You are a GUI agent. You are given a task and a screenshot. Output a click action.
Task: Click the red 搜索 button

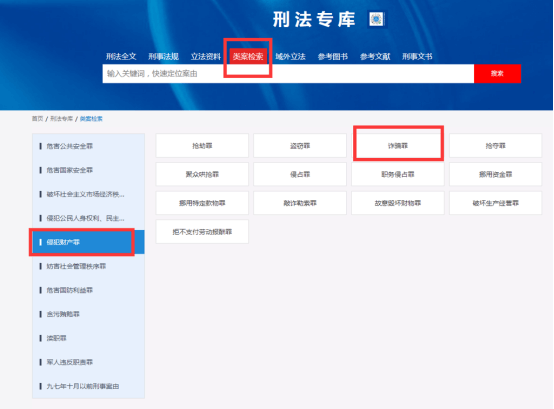497,73
